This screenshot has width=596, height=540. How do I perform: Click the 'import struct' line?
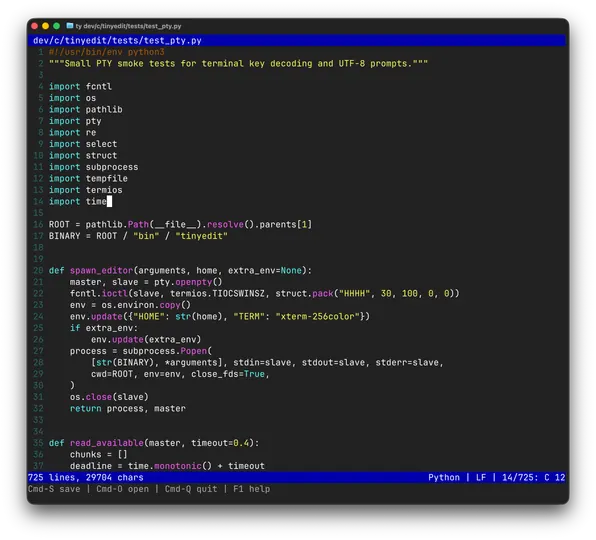[x=83, y=155]
